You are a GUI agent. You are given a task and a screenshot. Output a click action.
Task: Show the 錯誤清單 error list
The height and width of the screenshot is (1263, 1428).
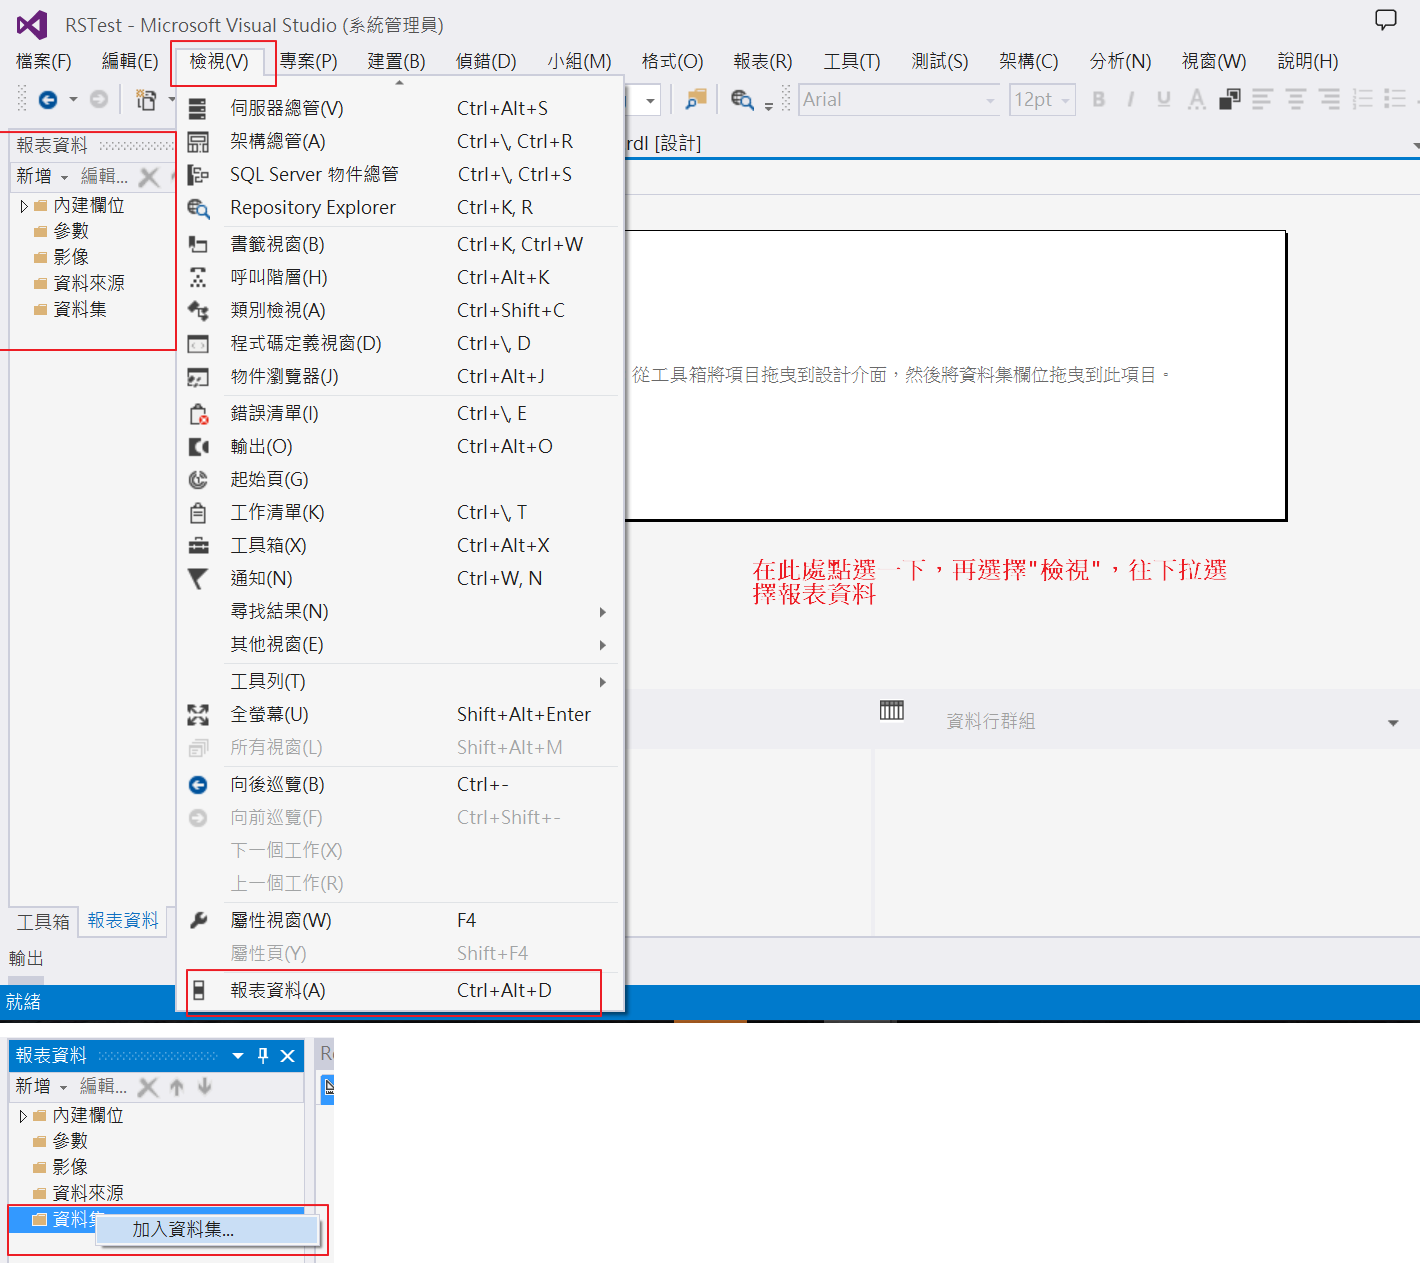click(x=400, y=413)
